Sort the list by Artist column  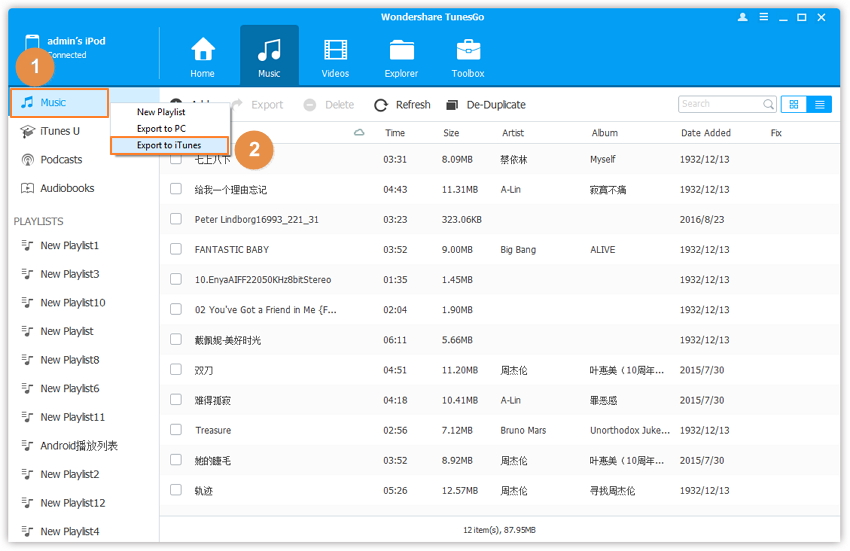[x=513, y=133]
